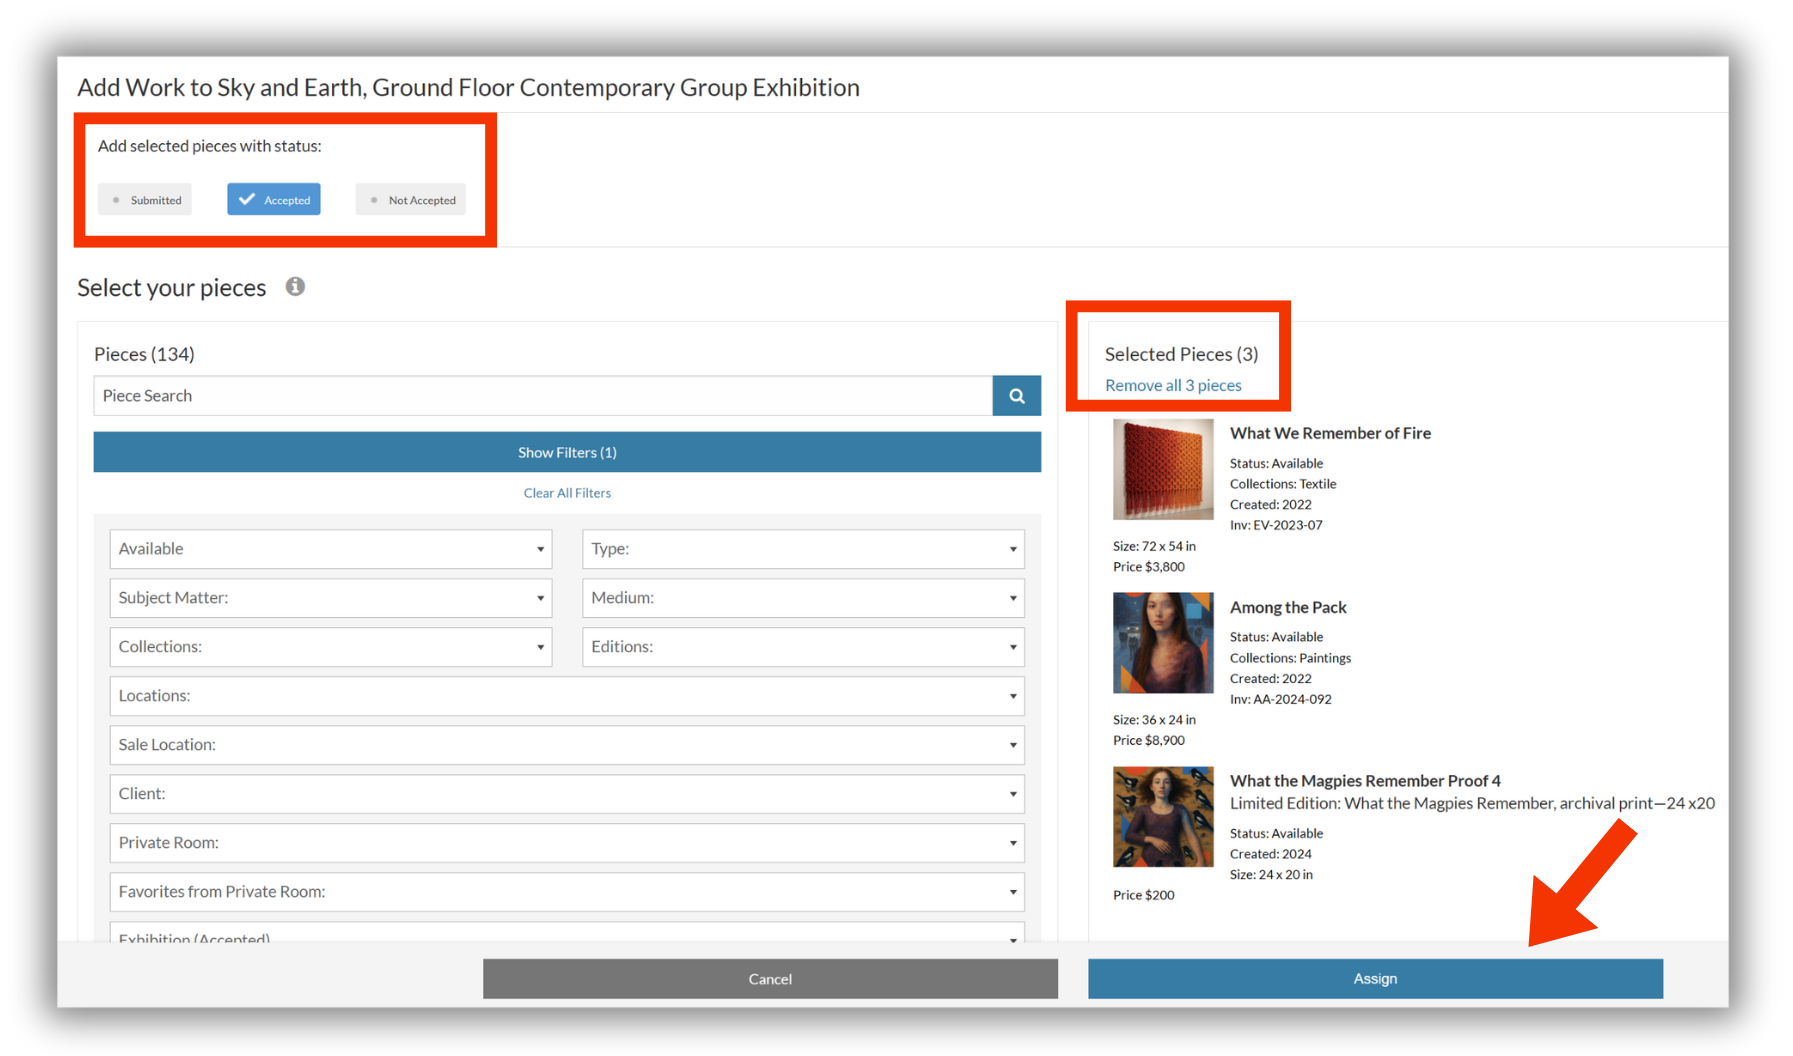Expand the Subject Matter dropdown
Image resolution: width=1793 pixels, height=1056 pixels.
331,598
